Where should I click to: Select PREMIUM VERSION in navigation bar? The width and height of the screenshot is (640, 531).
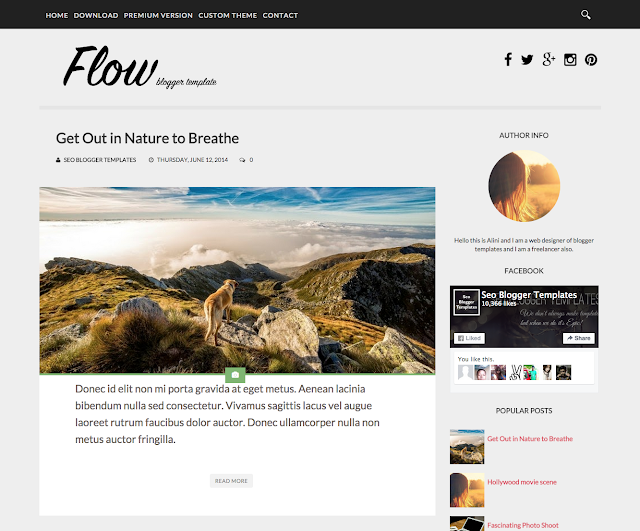[x=158, y=16]
